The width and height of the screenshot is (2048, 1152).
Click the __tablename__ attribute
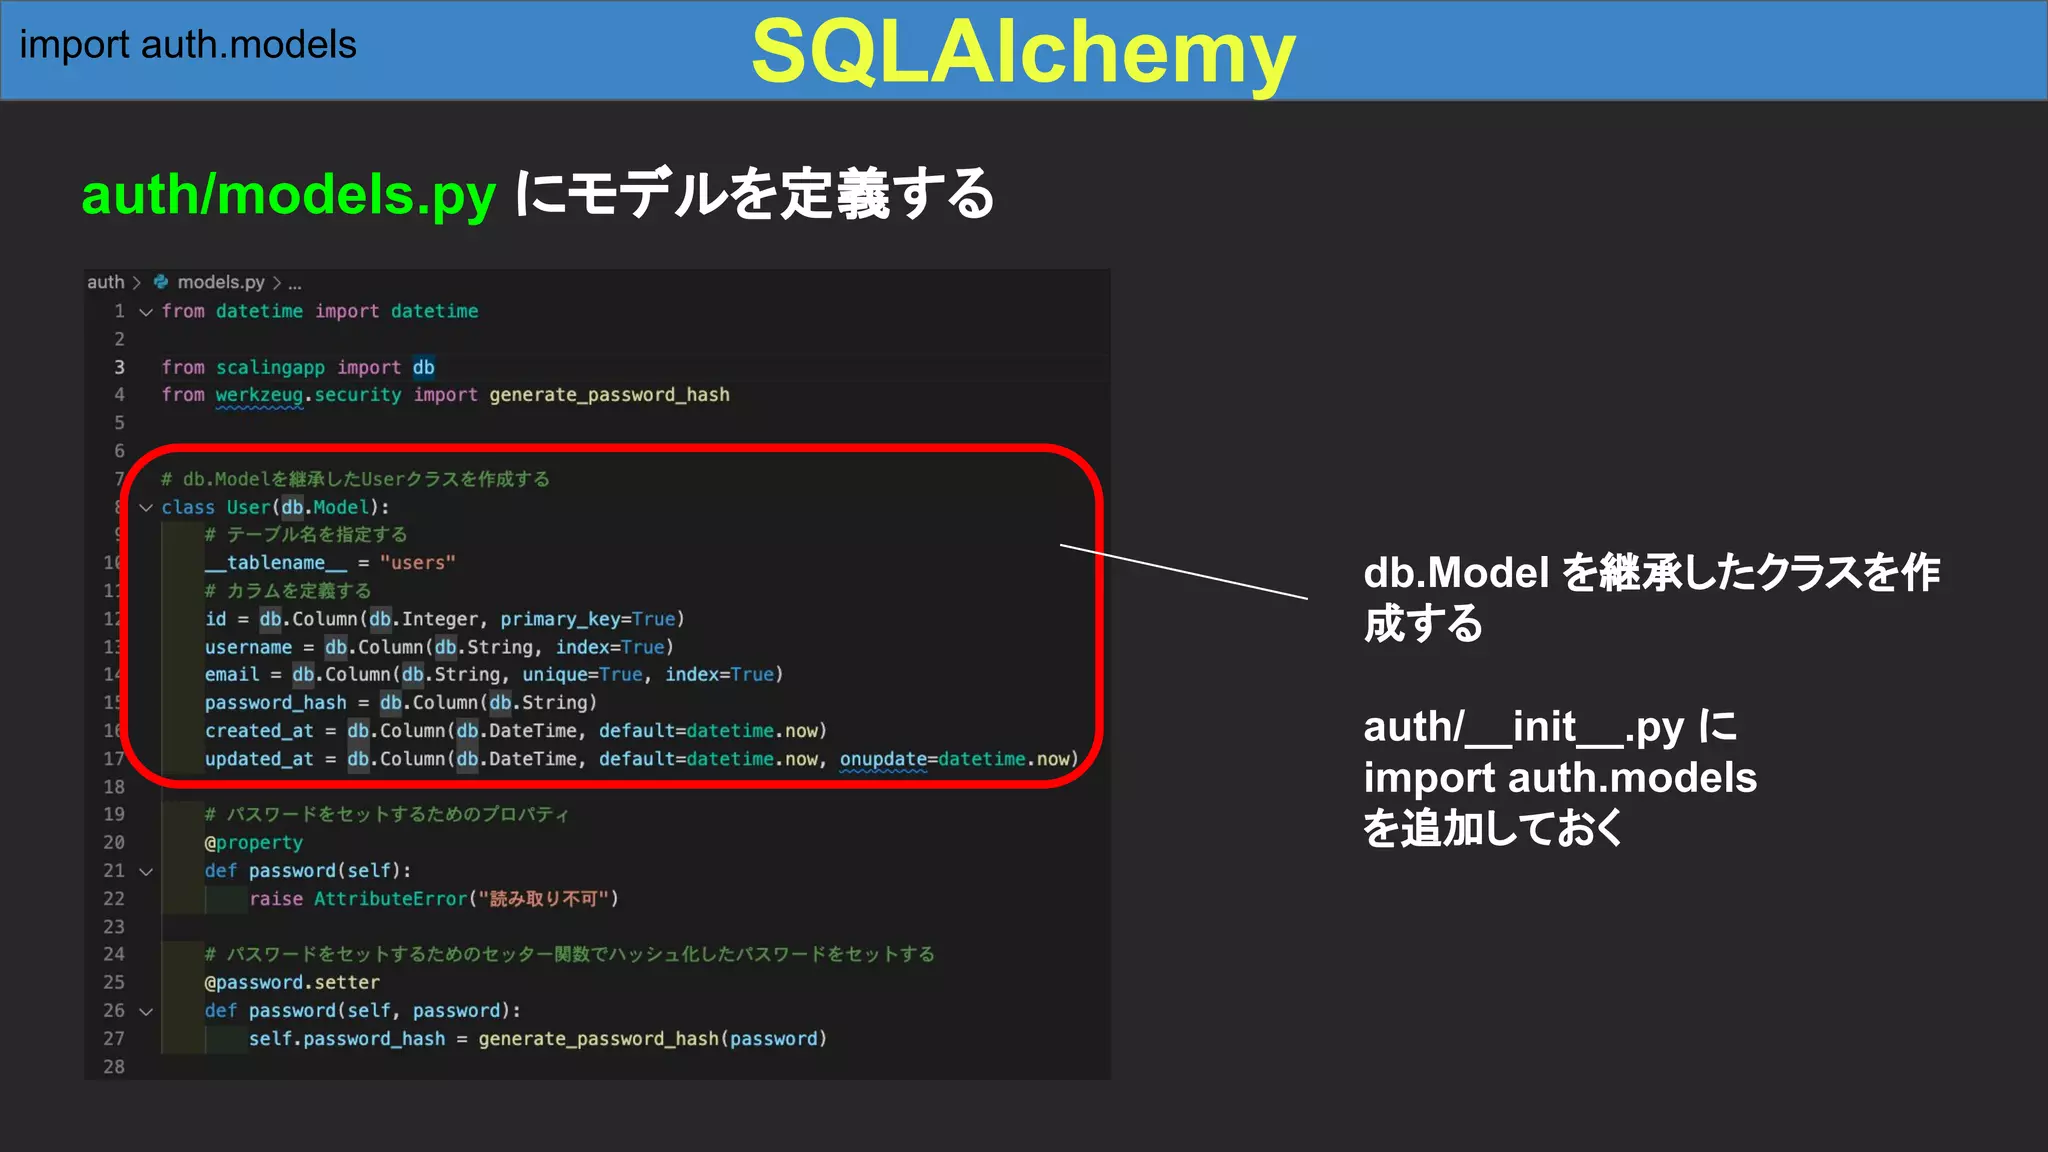[x=276, y=563]
